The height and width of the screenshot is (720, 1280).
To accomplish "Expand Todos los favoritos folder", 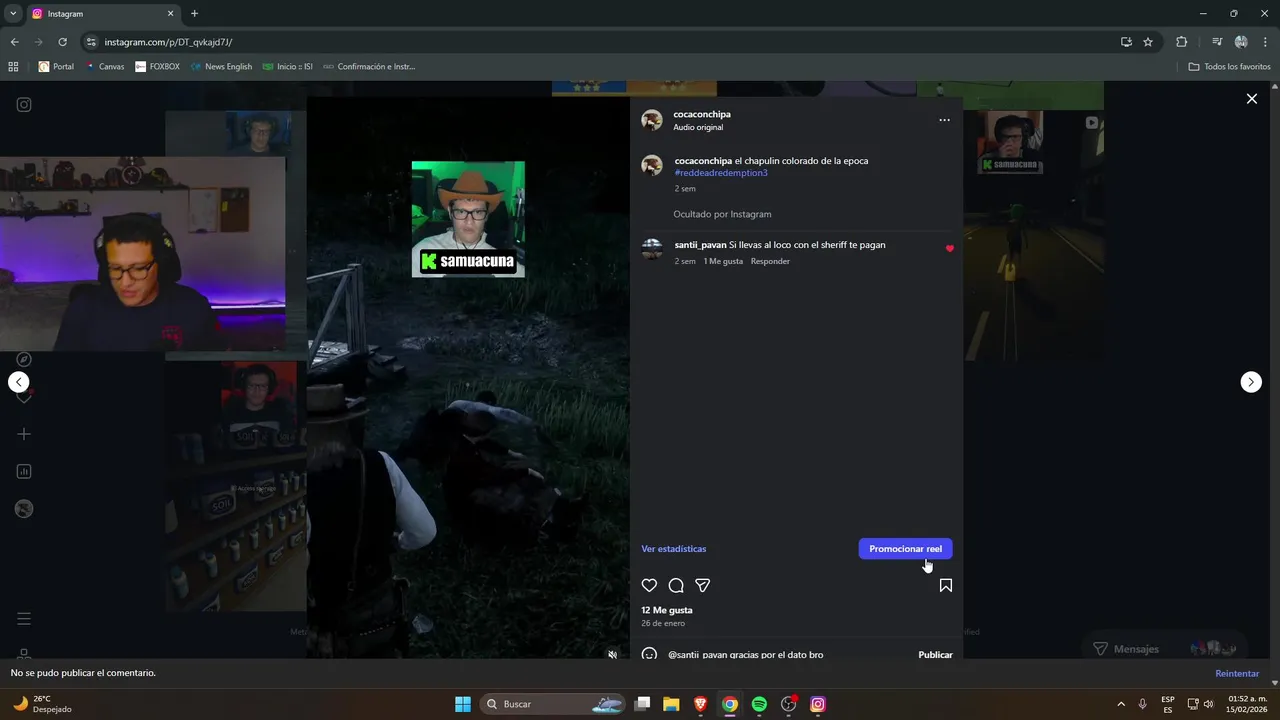I will point(1229,67).
